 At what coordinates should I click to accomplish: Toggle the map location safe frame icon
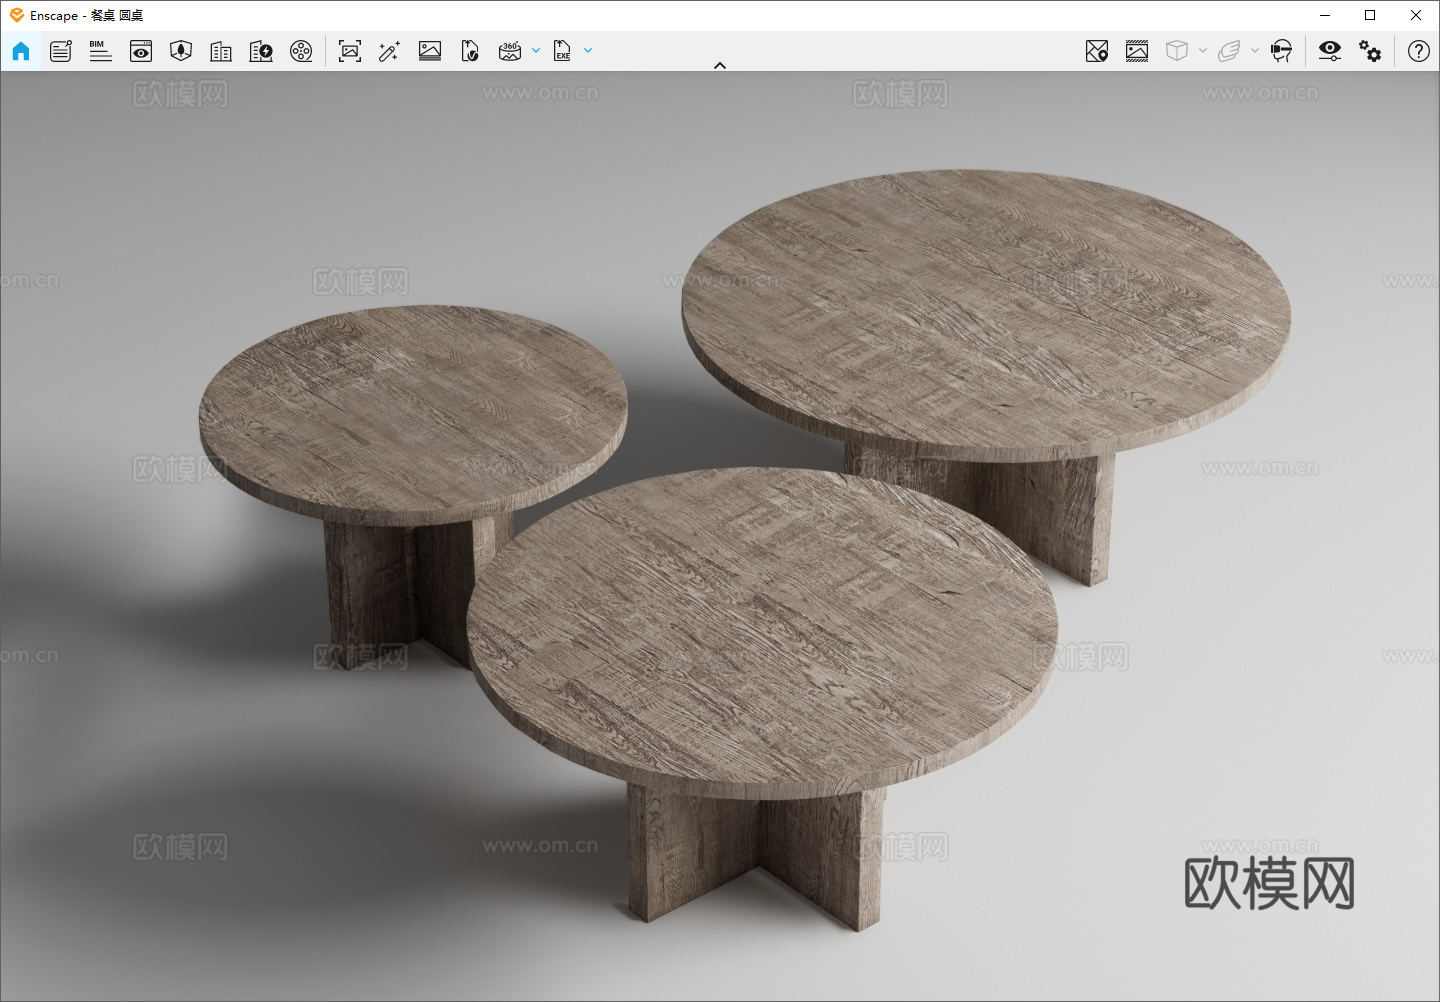pyautogui.click(x=1097, y=51)
